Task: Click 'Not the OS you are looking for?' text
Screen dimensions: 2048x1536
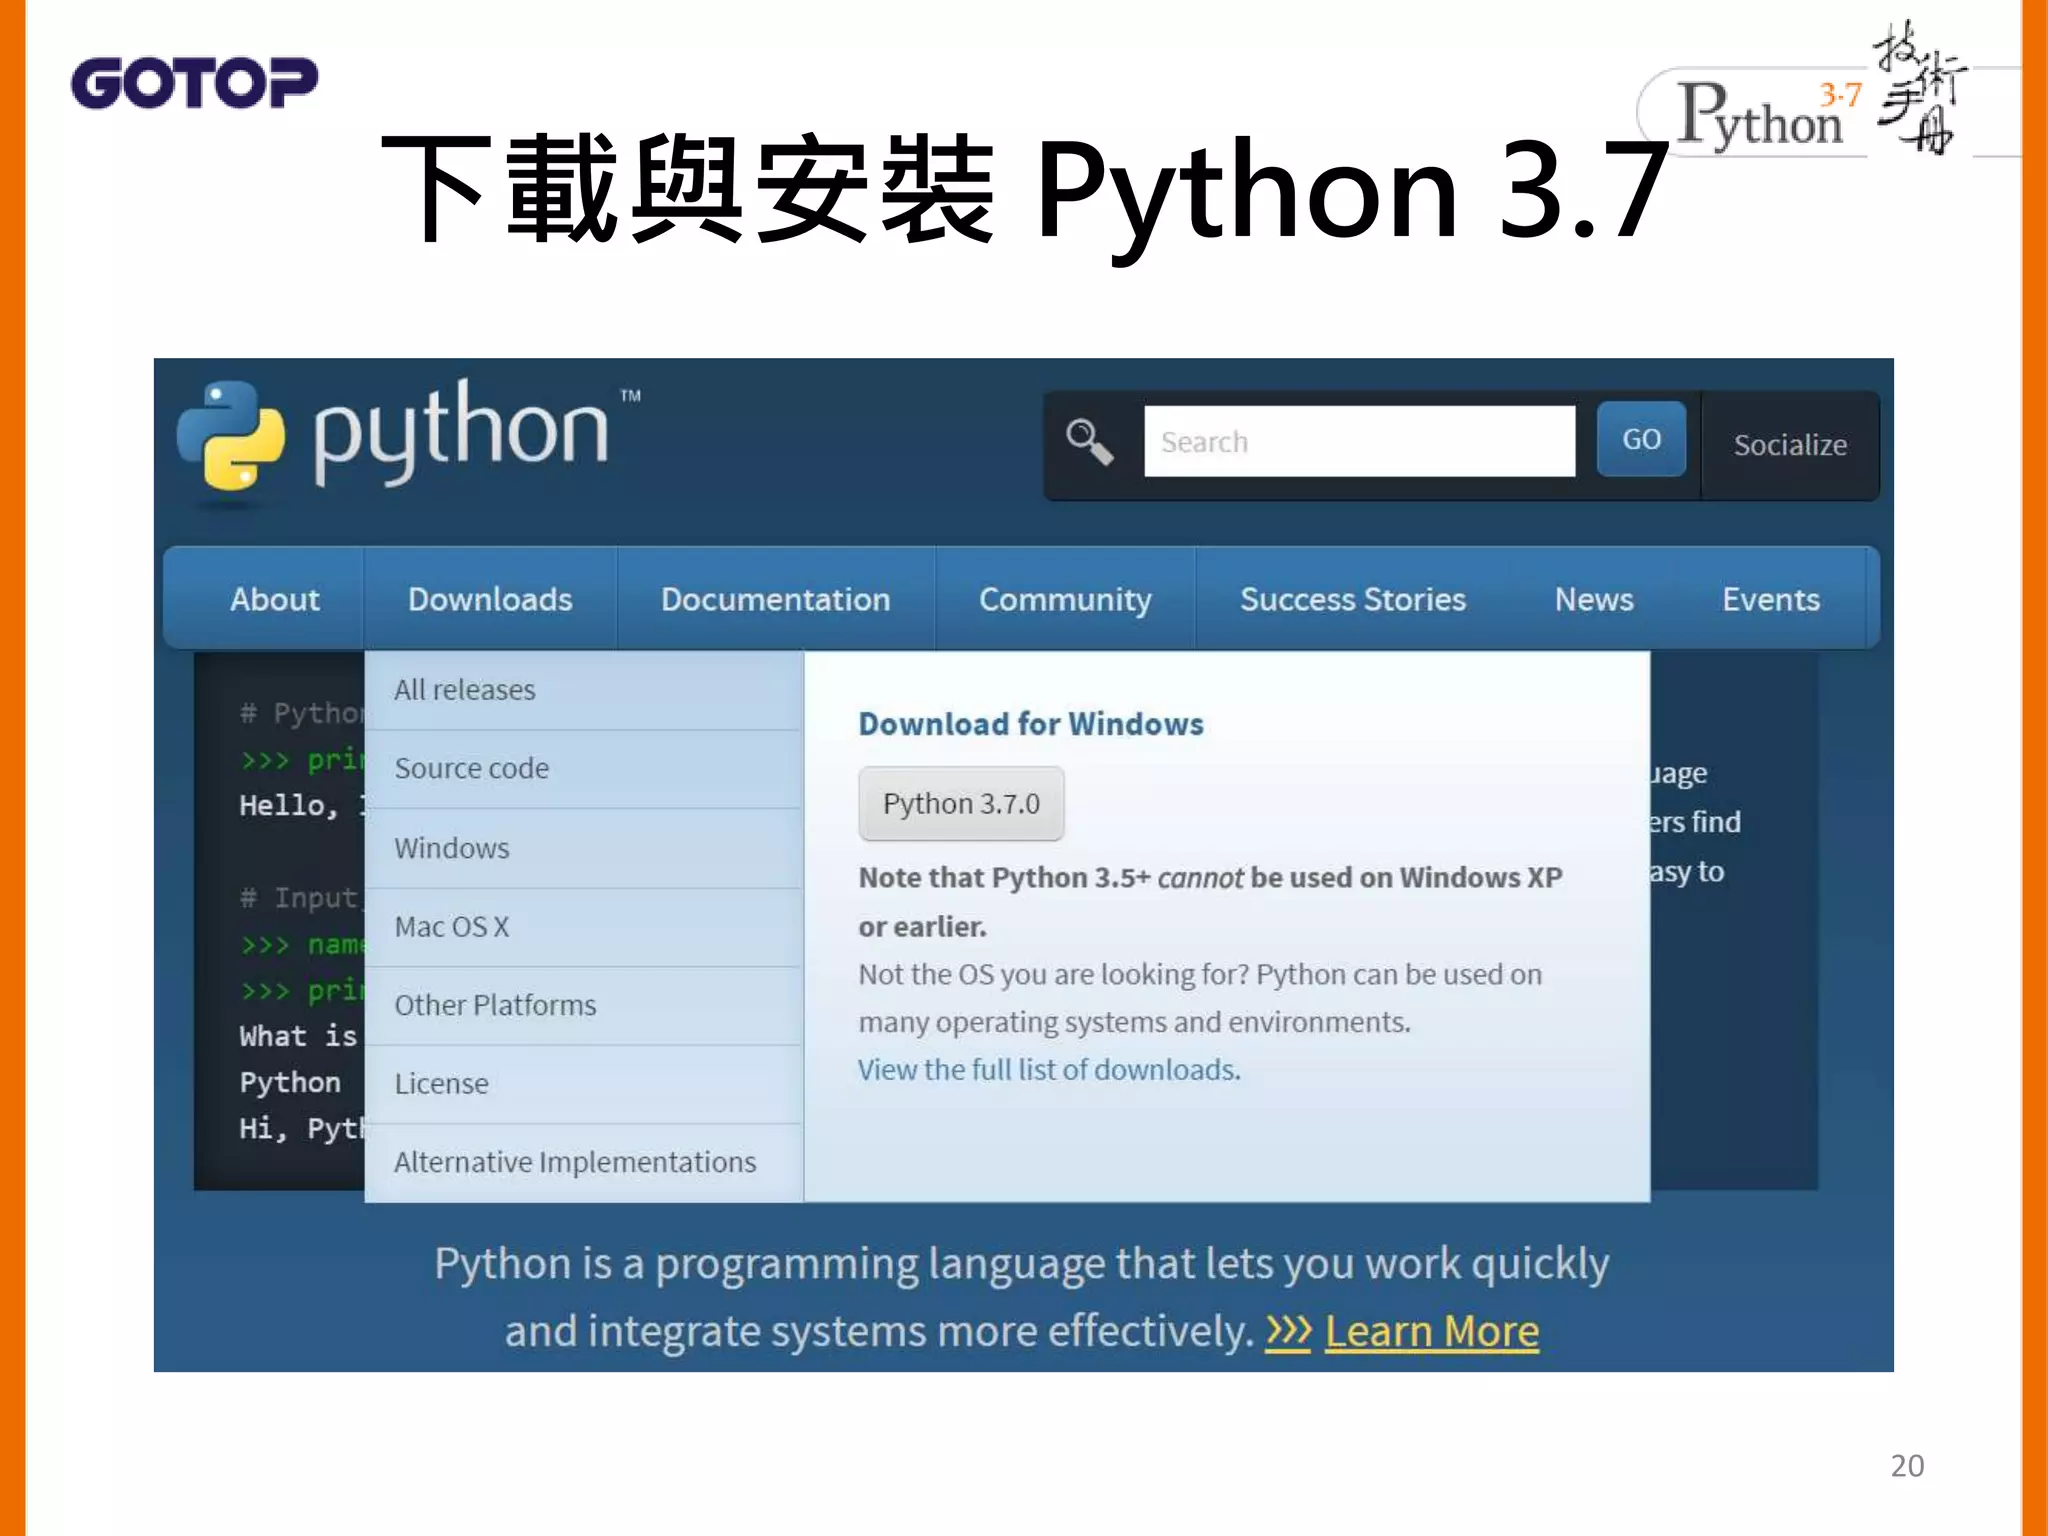Action: pos(1053,975)
